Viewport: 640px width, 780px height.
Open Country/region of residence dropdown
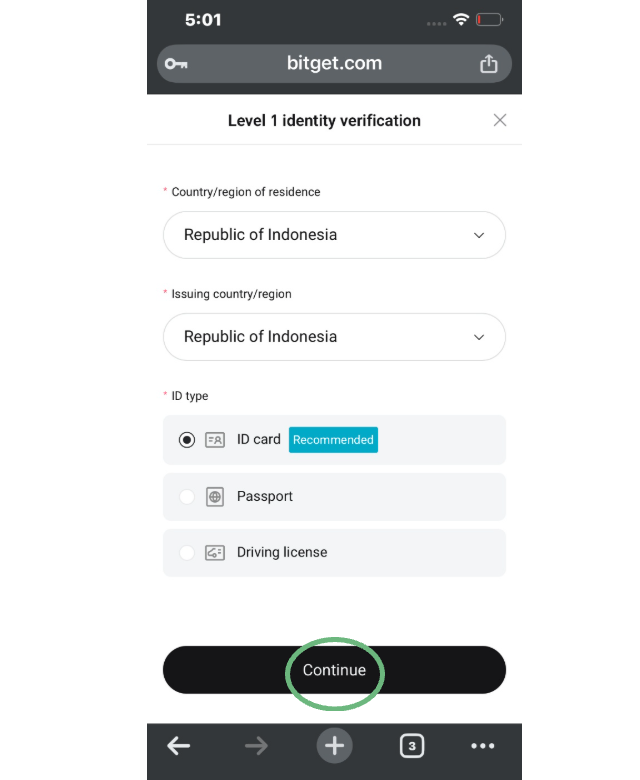[334, 235]
